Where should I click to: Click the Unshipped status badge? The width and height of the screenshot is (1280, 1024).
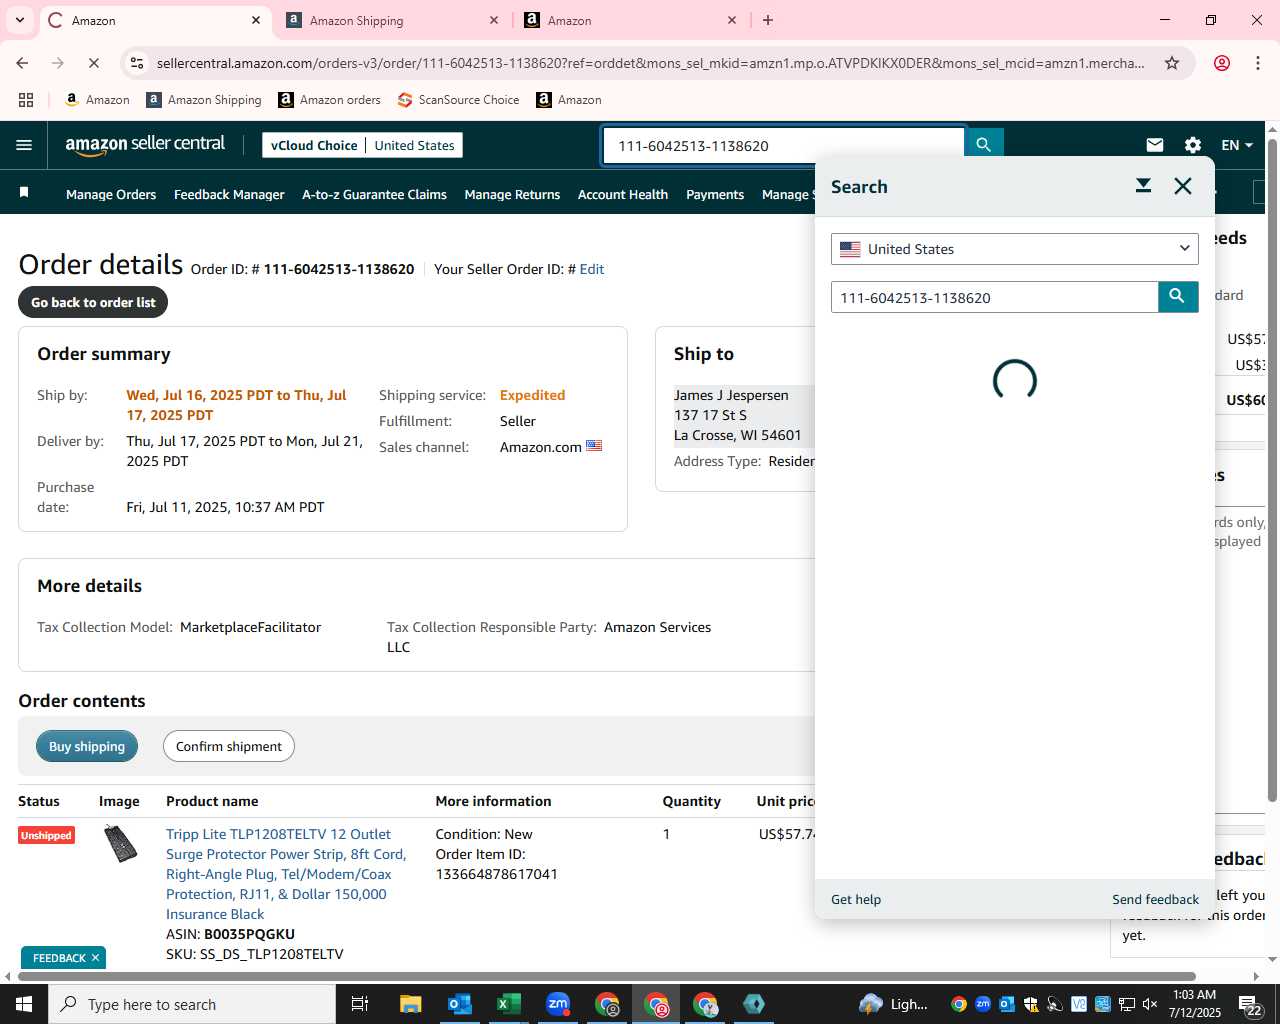click(x=46, y=835)
